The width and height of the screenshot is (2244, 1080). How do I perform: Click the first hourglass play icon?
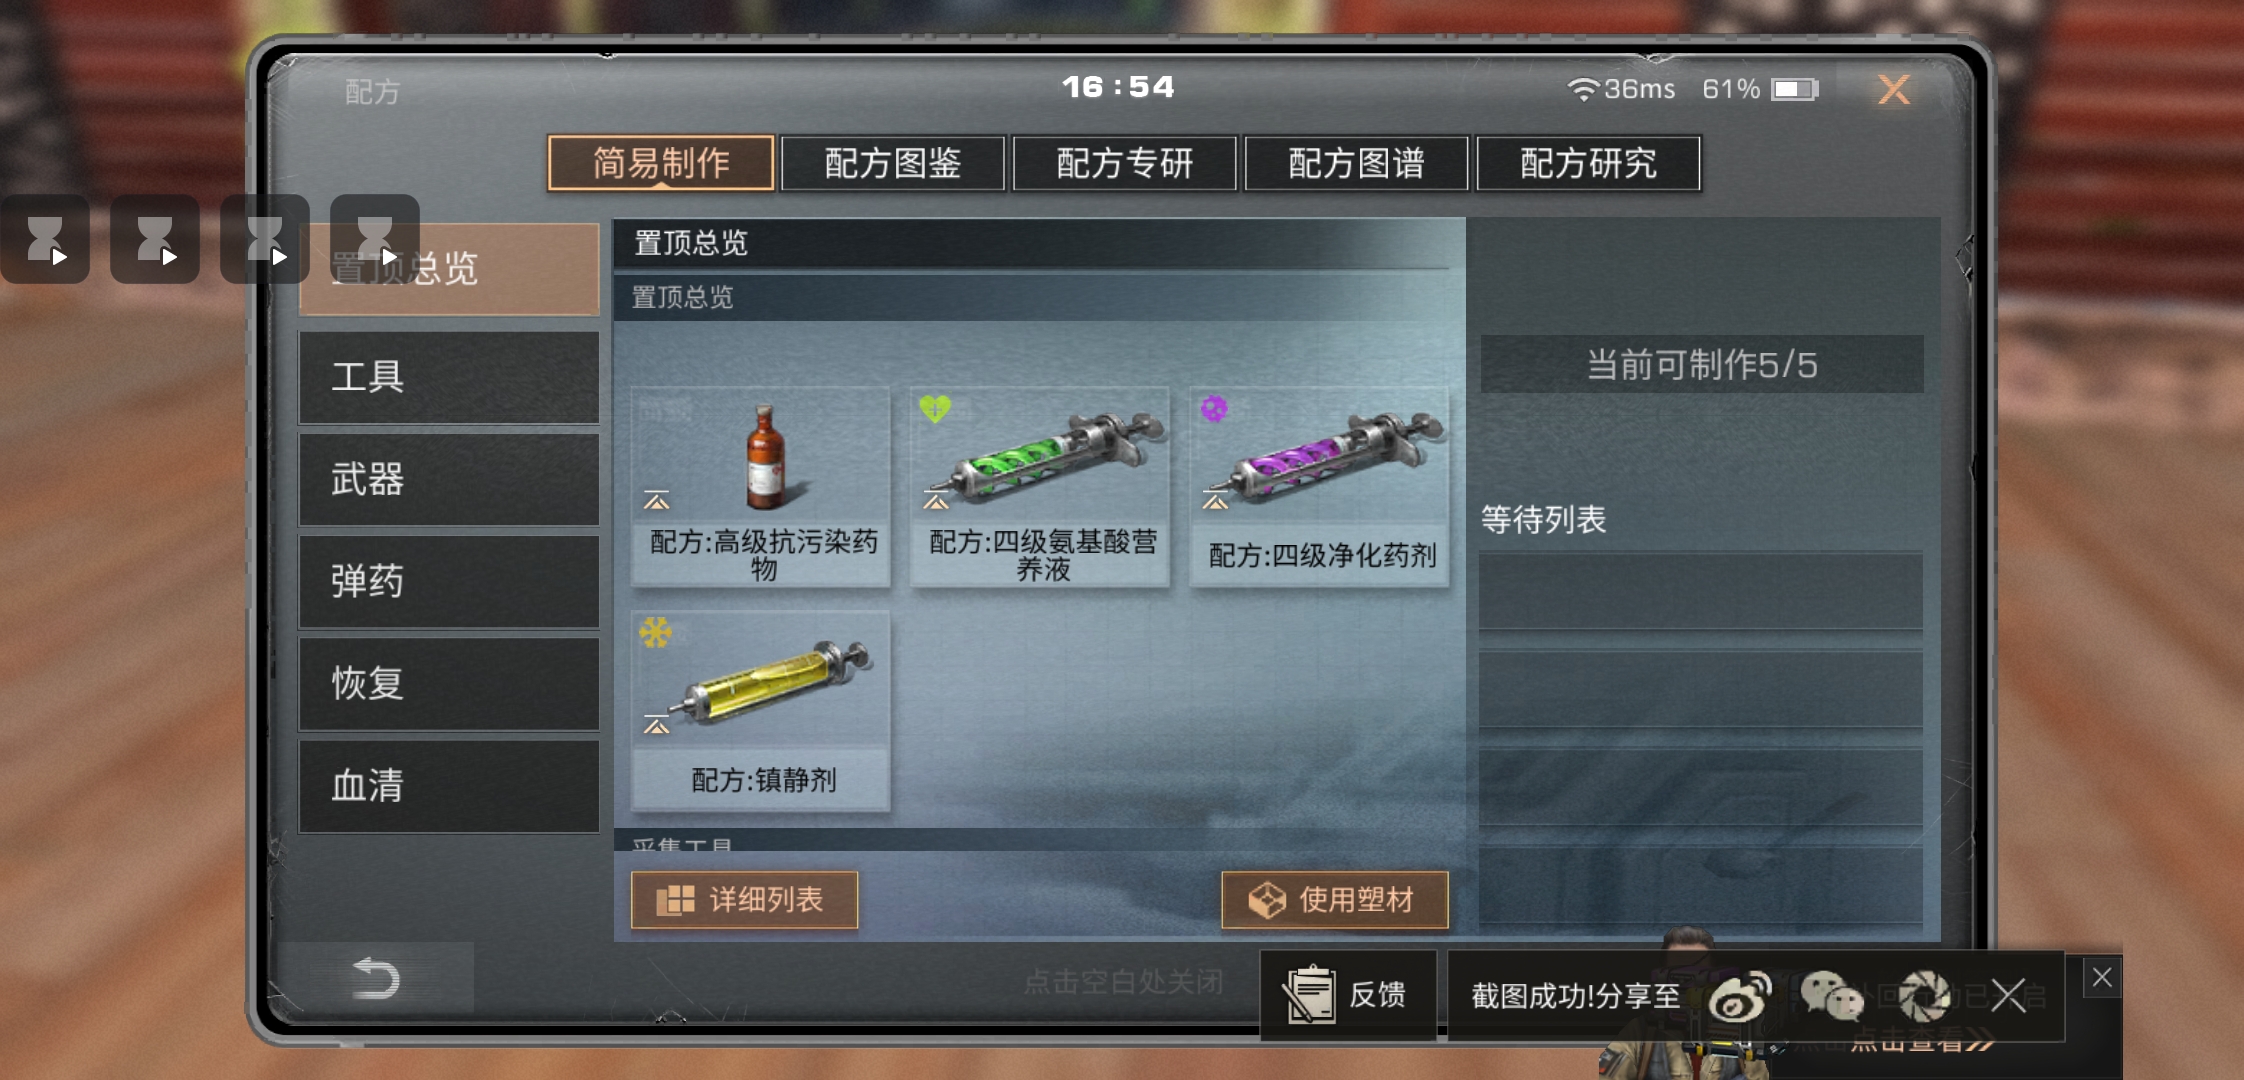pyautogui.click(x=45, y=240)
